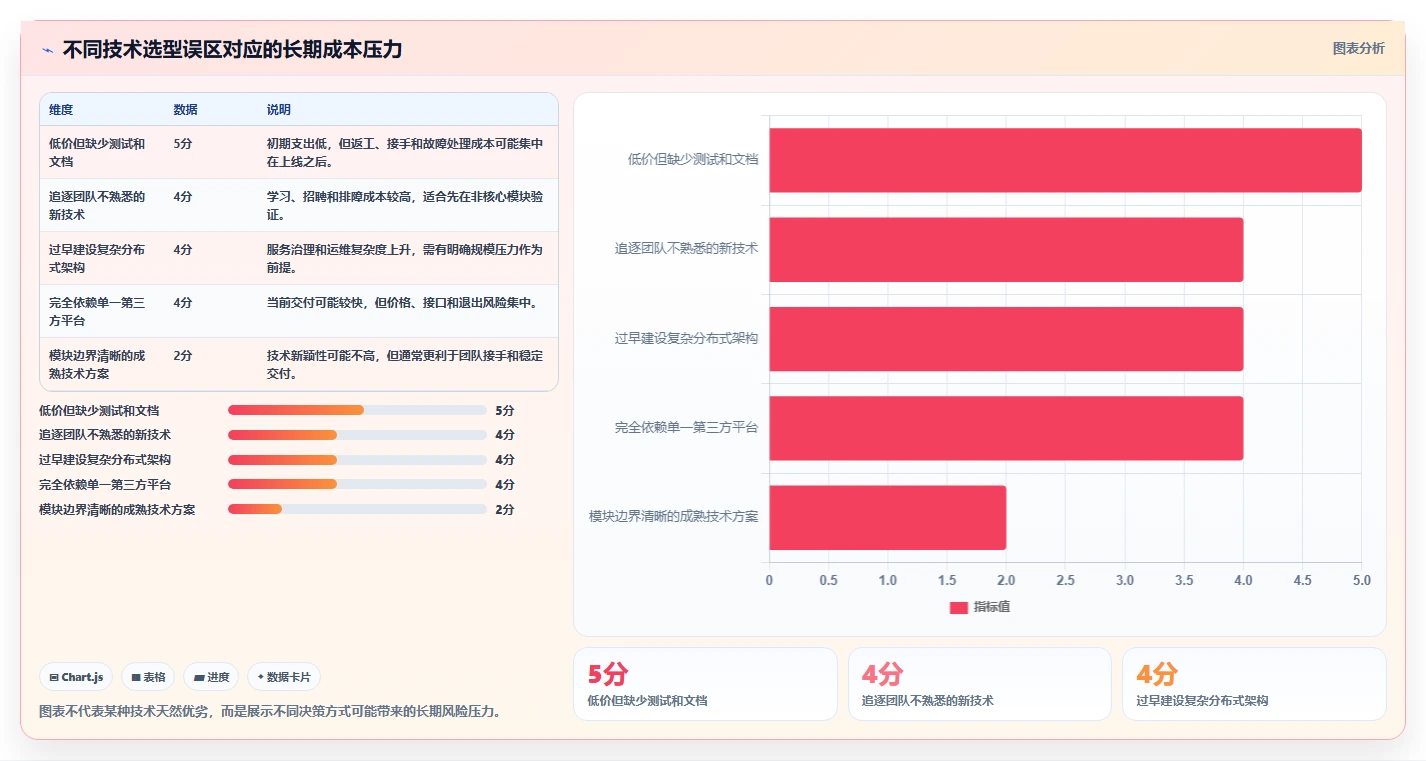The image size is (1426, 761).
Task: Click the 进度 chip
Action: [x=211, y=677]
